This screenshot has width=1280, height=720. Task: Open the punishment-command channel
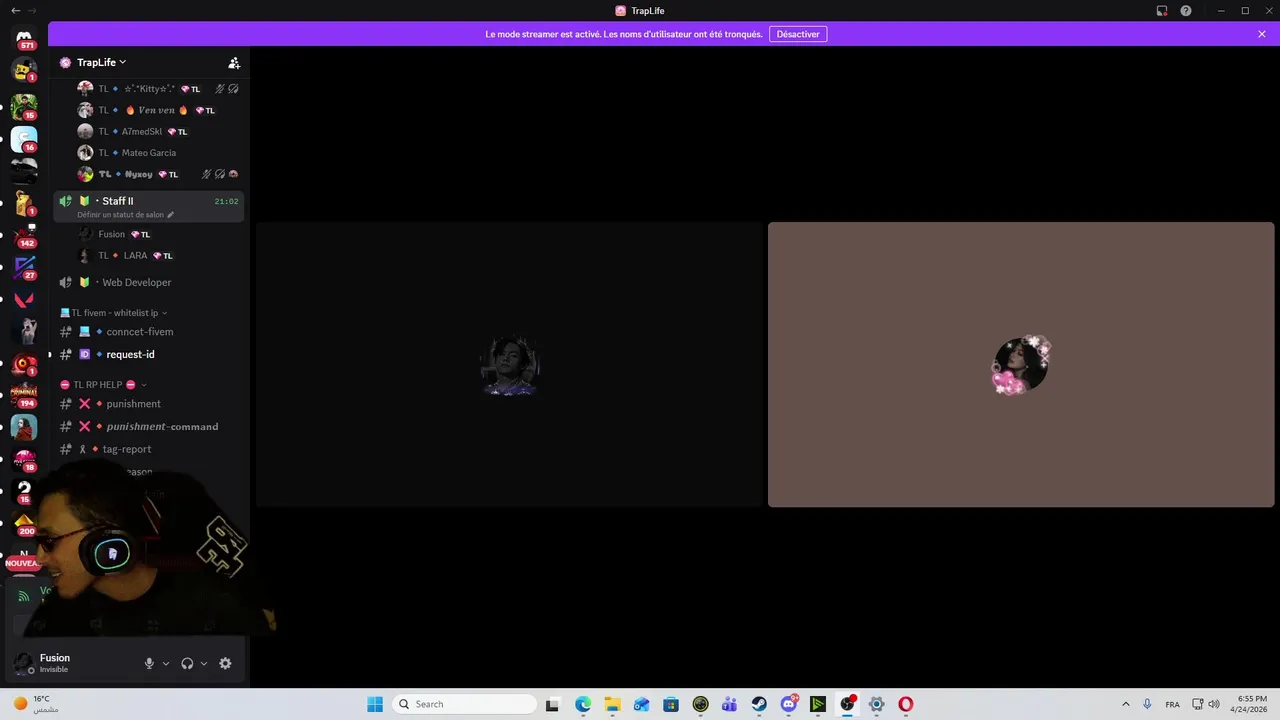coord(149,426)
